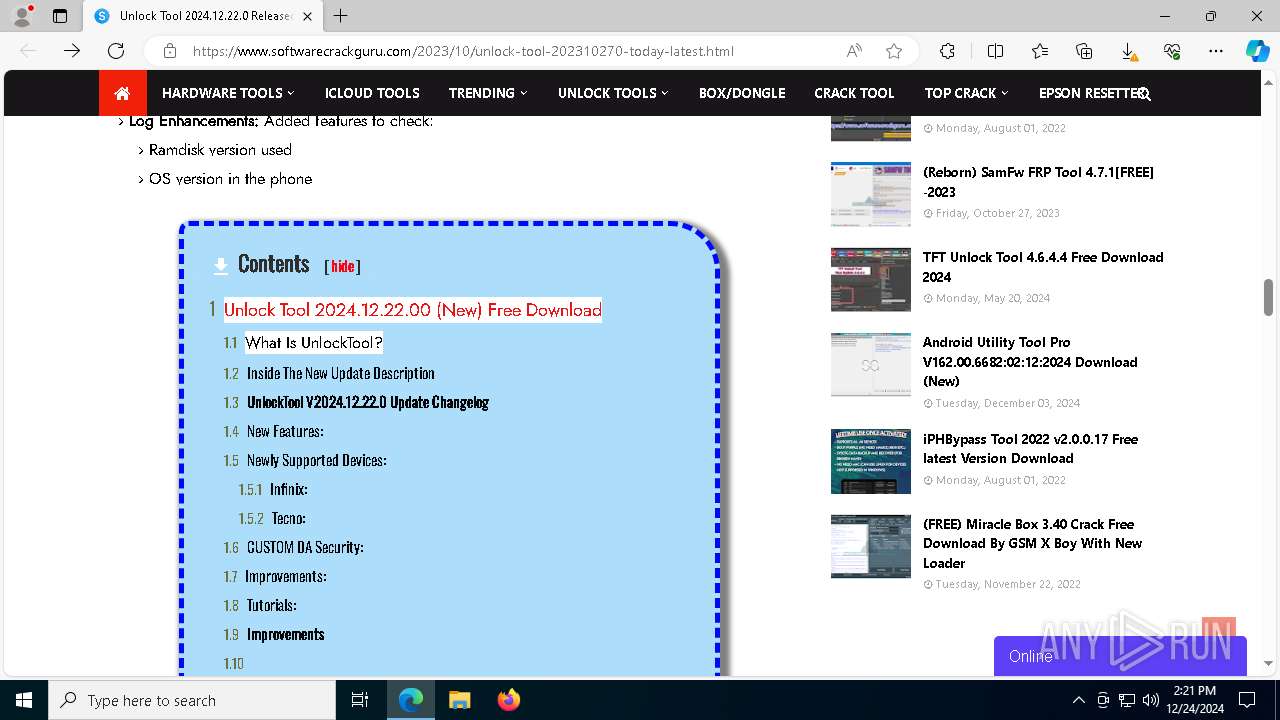Click the page vertical scrollbar thumb
Image resolution: width=1280 pixels, height=720 pixels.
(1268, 298)
